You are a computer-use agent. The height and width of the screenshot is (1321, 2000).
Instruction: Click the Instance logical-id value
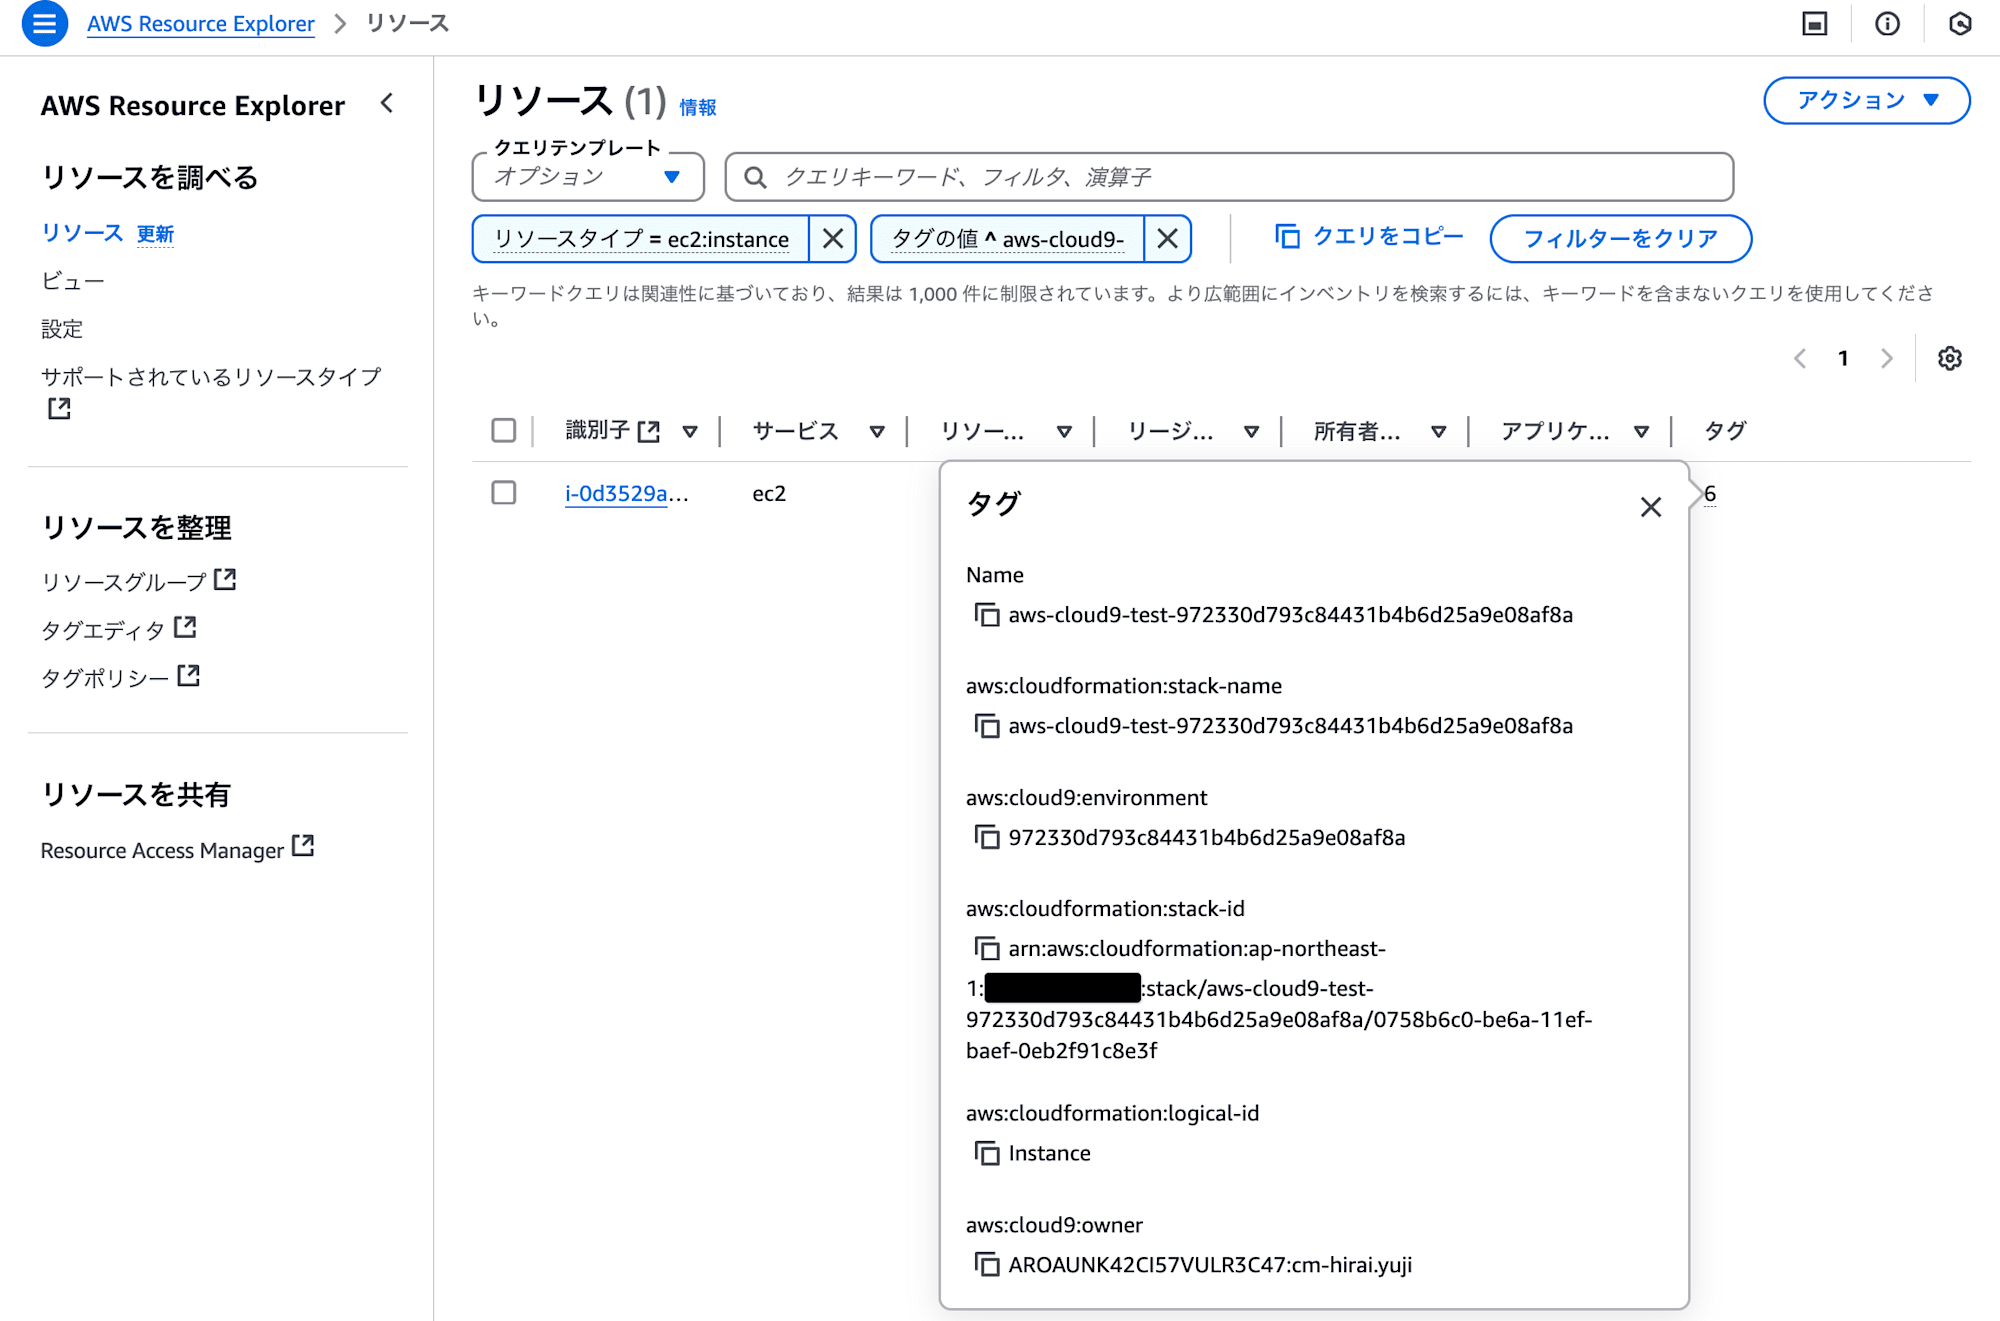coord(1049,1153)
